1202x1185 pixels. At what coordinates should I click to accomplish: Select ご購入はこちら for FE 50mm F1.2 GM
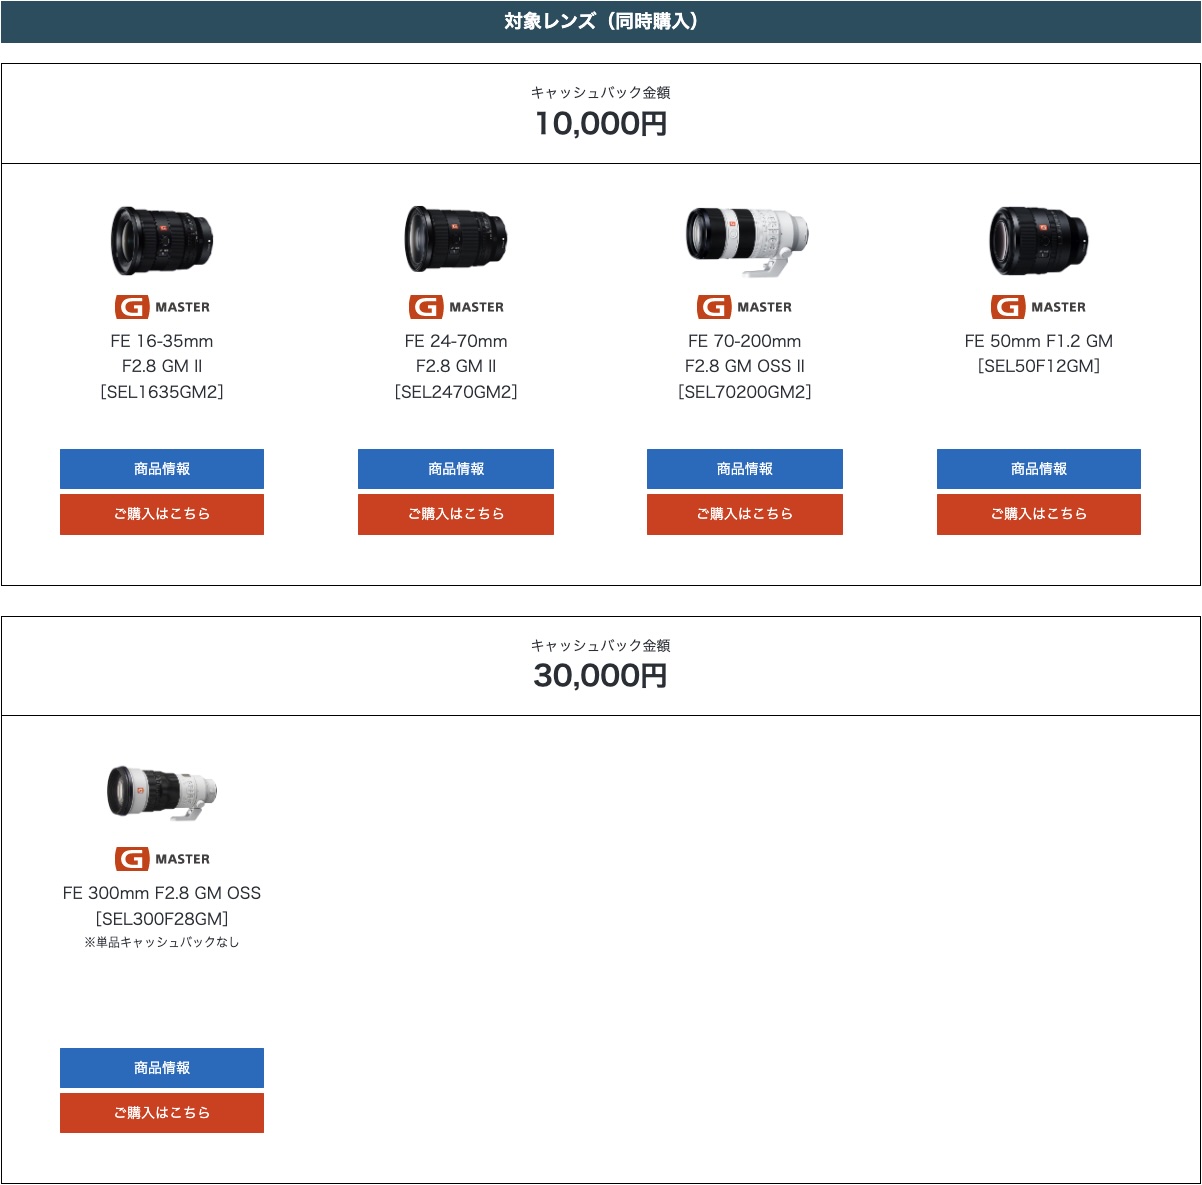(1039, 514)
